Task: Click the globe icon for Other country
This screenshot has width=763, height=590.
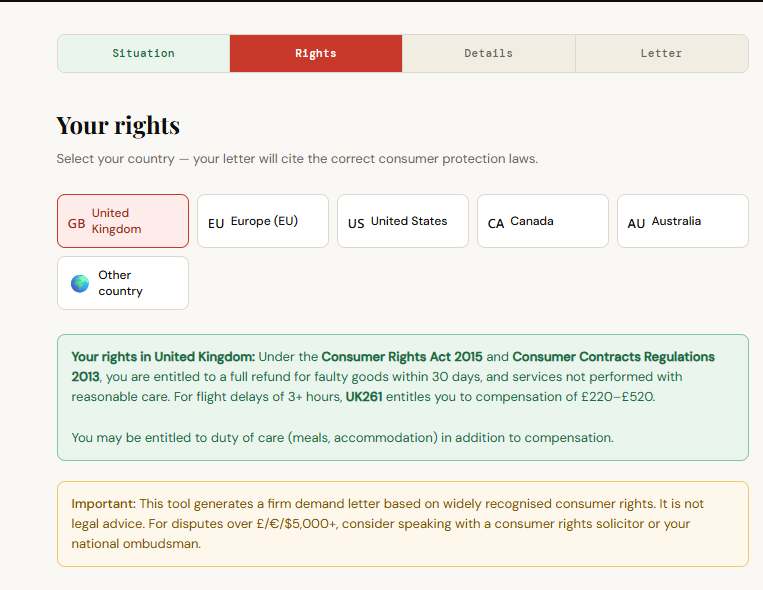Action: click(x=80, y=284)
